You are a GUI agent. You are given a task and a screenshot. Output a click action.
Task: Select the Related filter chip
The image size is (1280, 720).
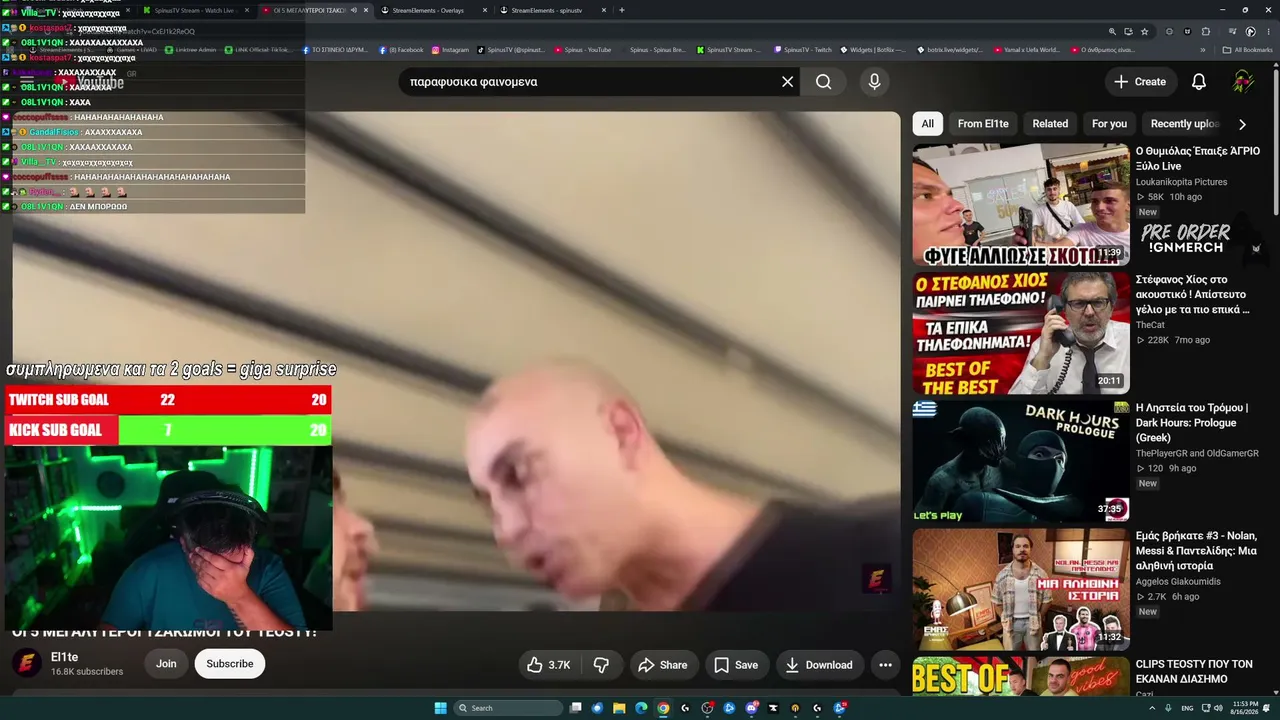1050,124
